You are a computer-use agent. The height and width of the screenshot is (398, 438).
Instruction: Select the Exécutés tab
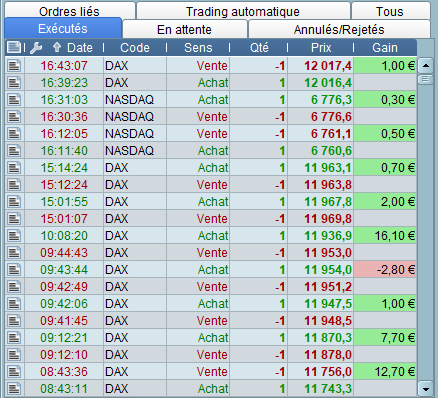click(x=63, y=28)
